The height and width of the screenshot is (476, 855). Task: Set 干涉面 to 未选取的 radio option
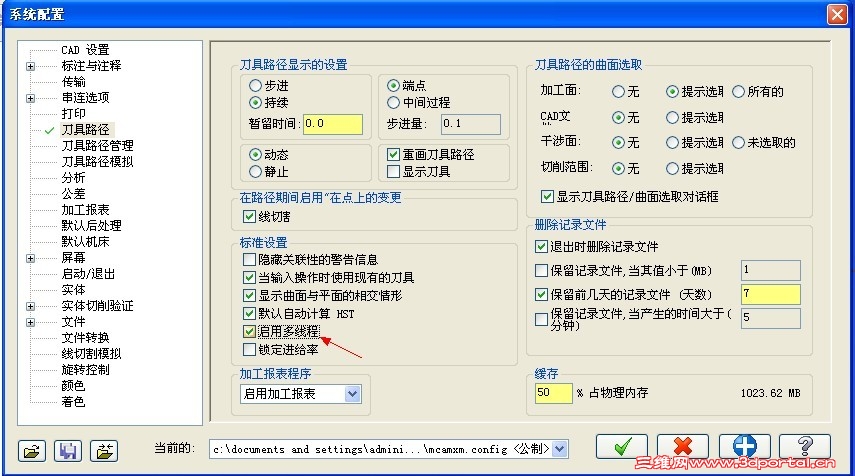738,143
